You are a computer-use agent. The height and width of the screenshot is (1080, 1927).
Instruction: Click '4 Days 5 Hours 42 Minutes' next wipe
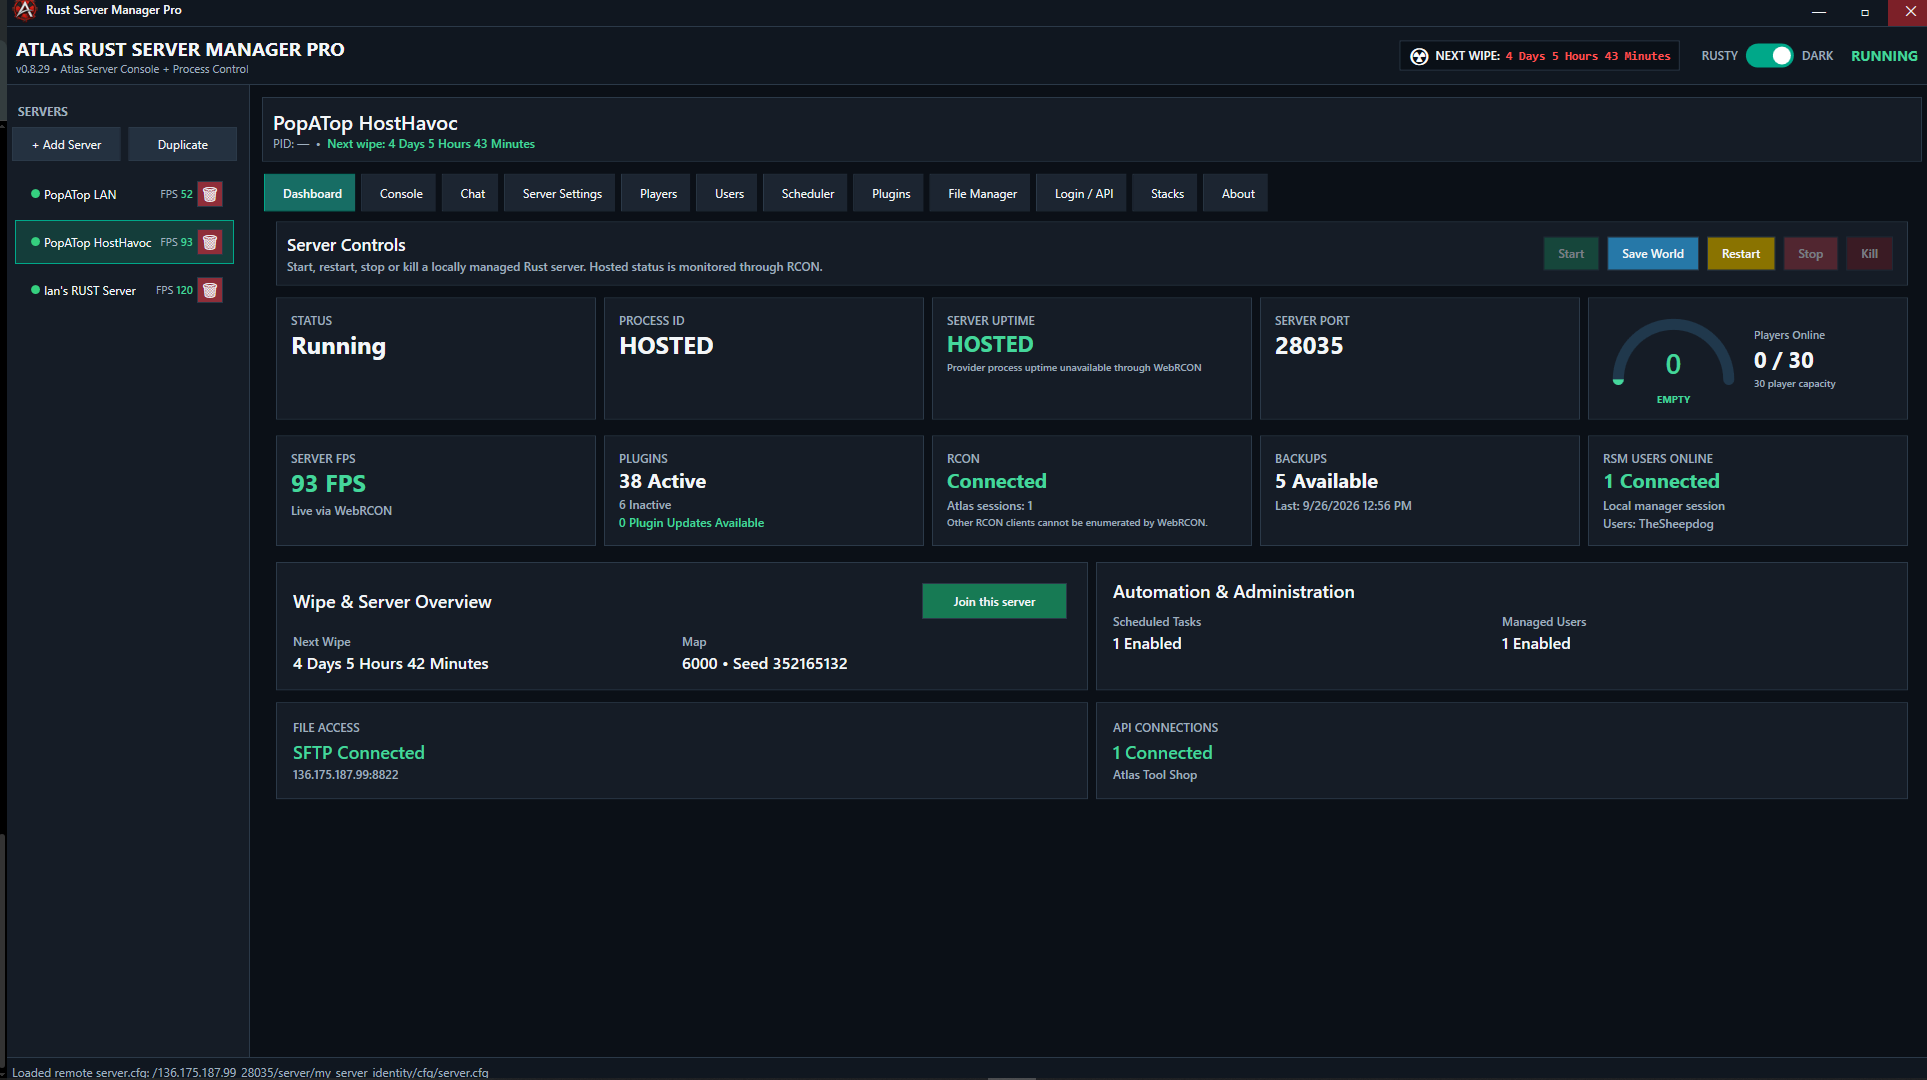(x=390, y=664)
